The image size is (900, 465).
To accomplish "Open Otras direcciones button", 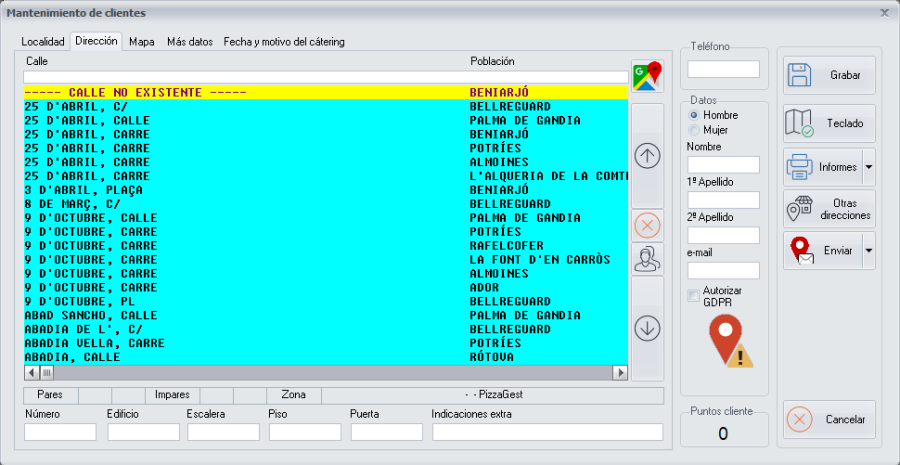I will pyautogui.click(x=829, y=209).
